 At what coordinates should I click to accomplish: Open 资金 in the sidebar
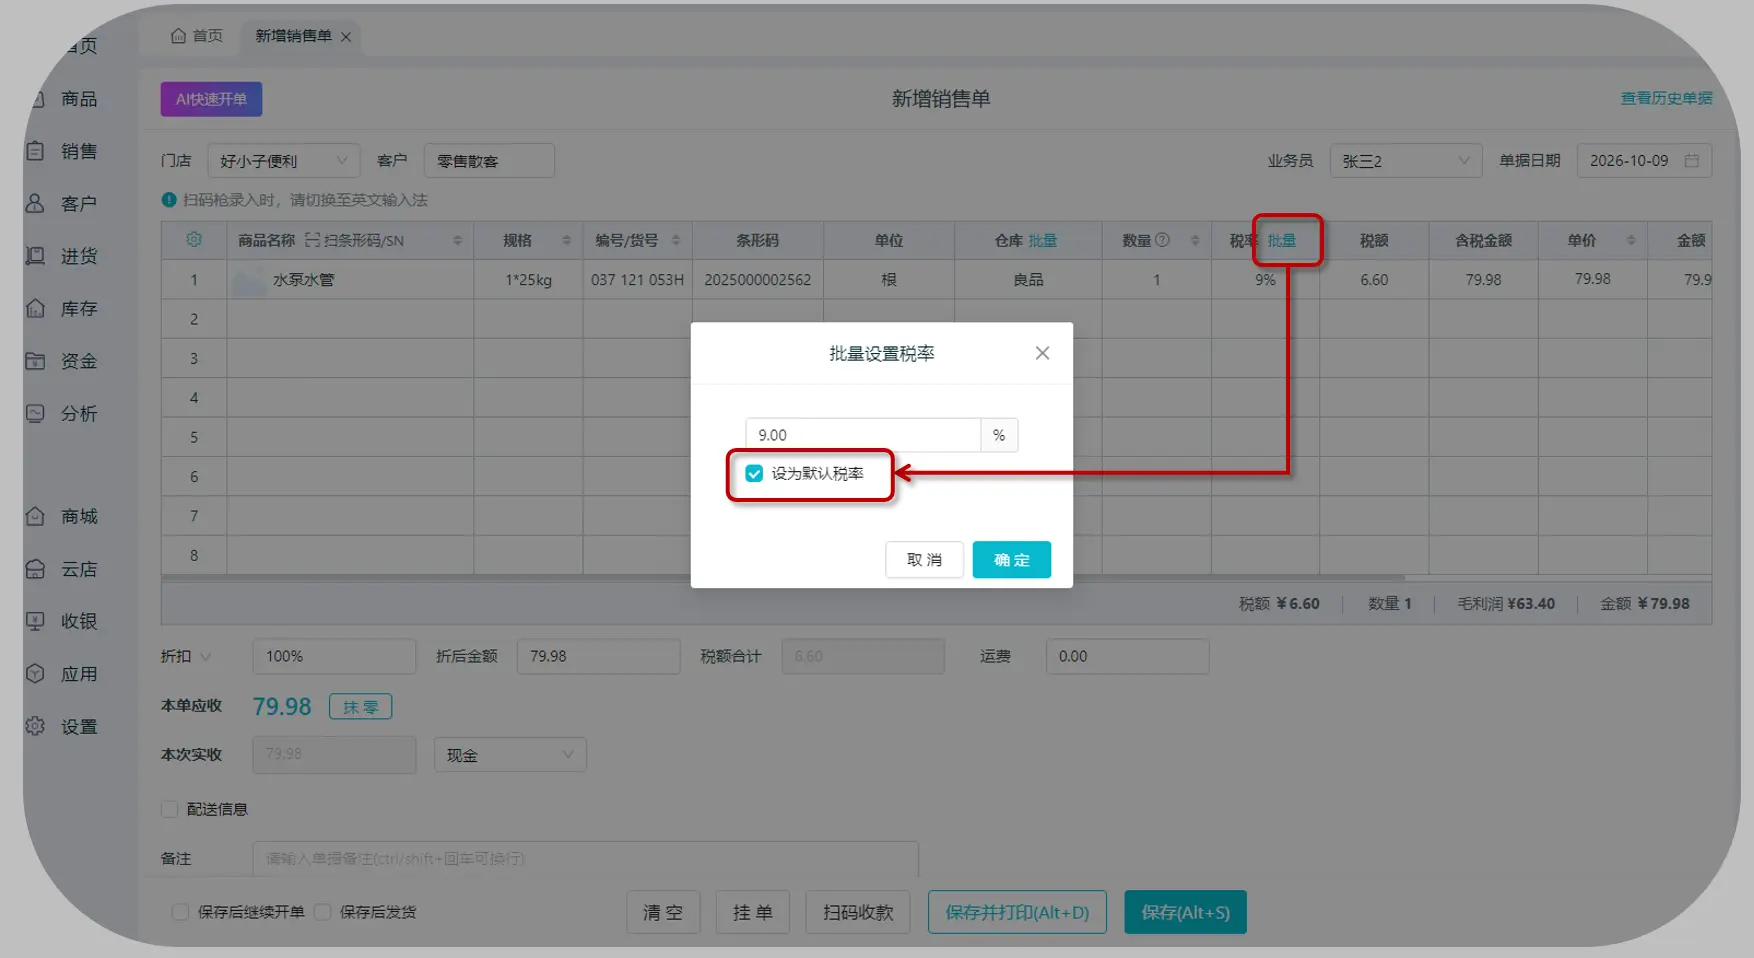(x=61, y=361)
